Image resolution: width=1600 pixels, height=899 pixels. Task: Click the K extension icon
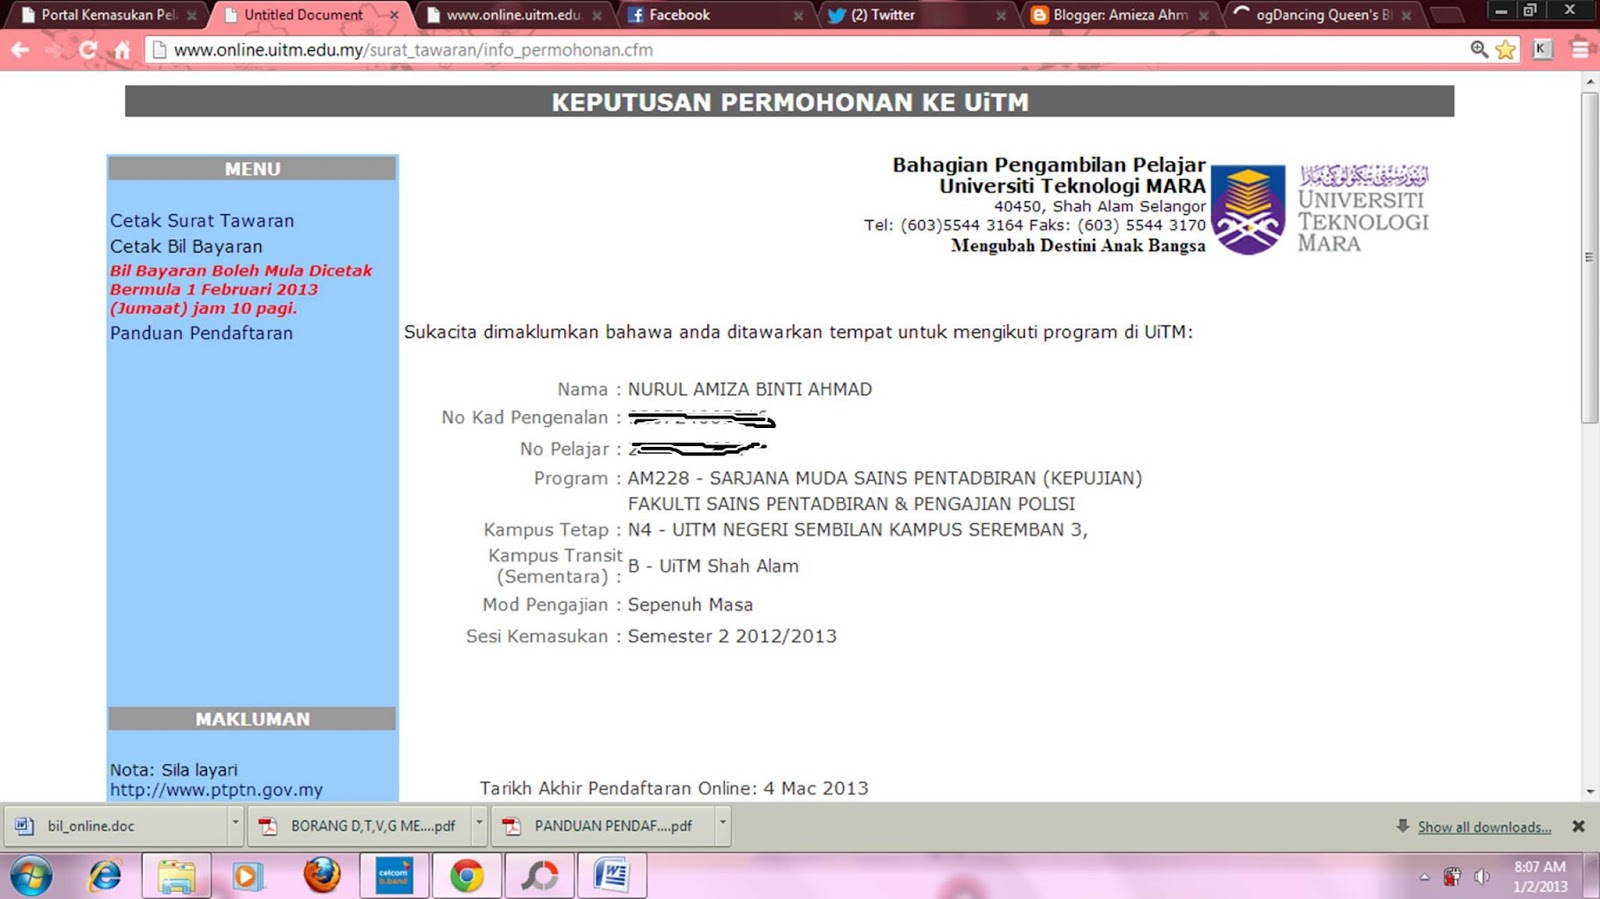click(1542, 49)
